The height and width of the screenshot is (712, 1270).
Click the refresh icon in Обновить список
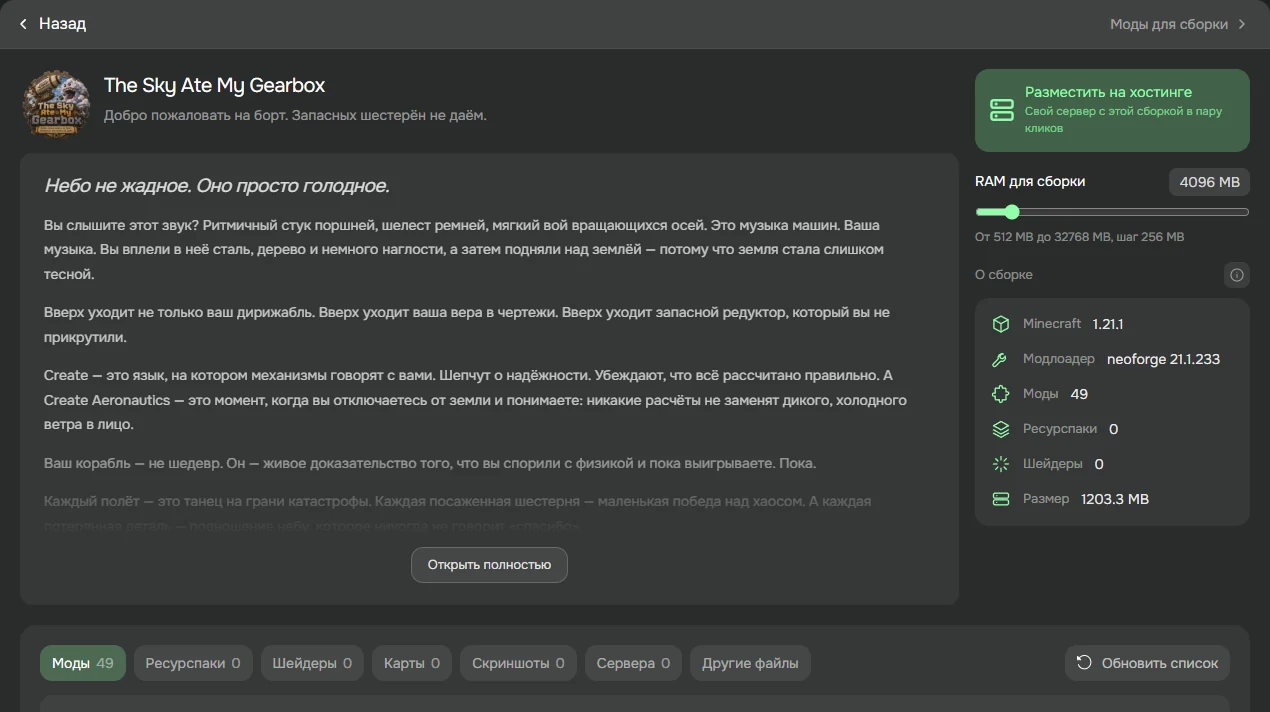(x=1084, y=662)
